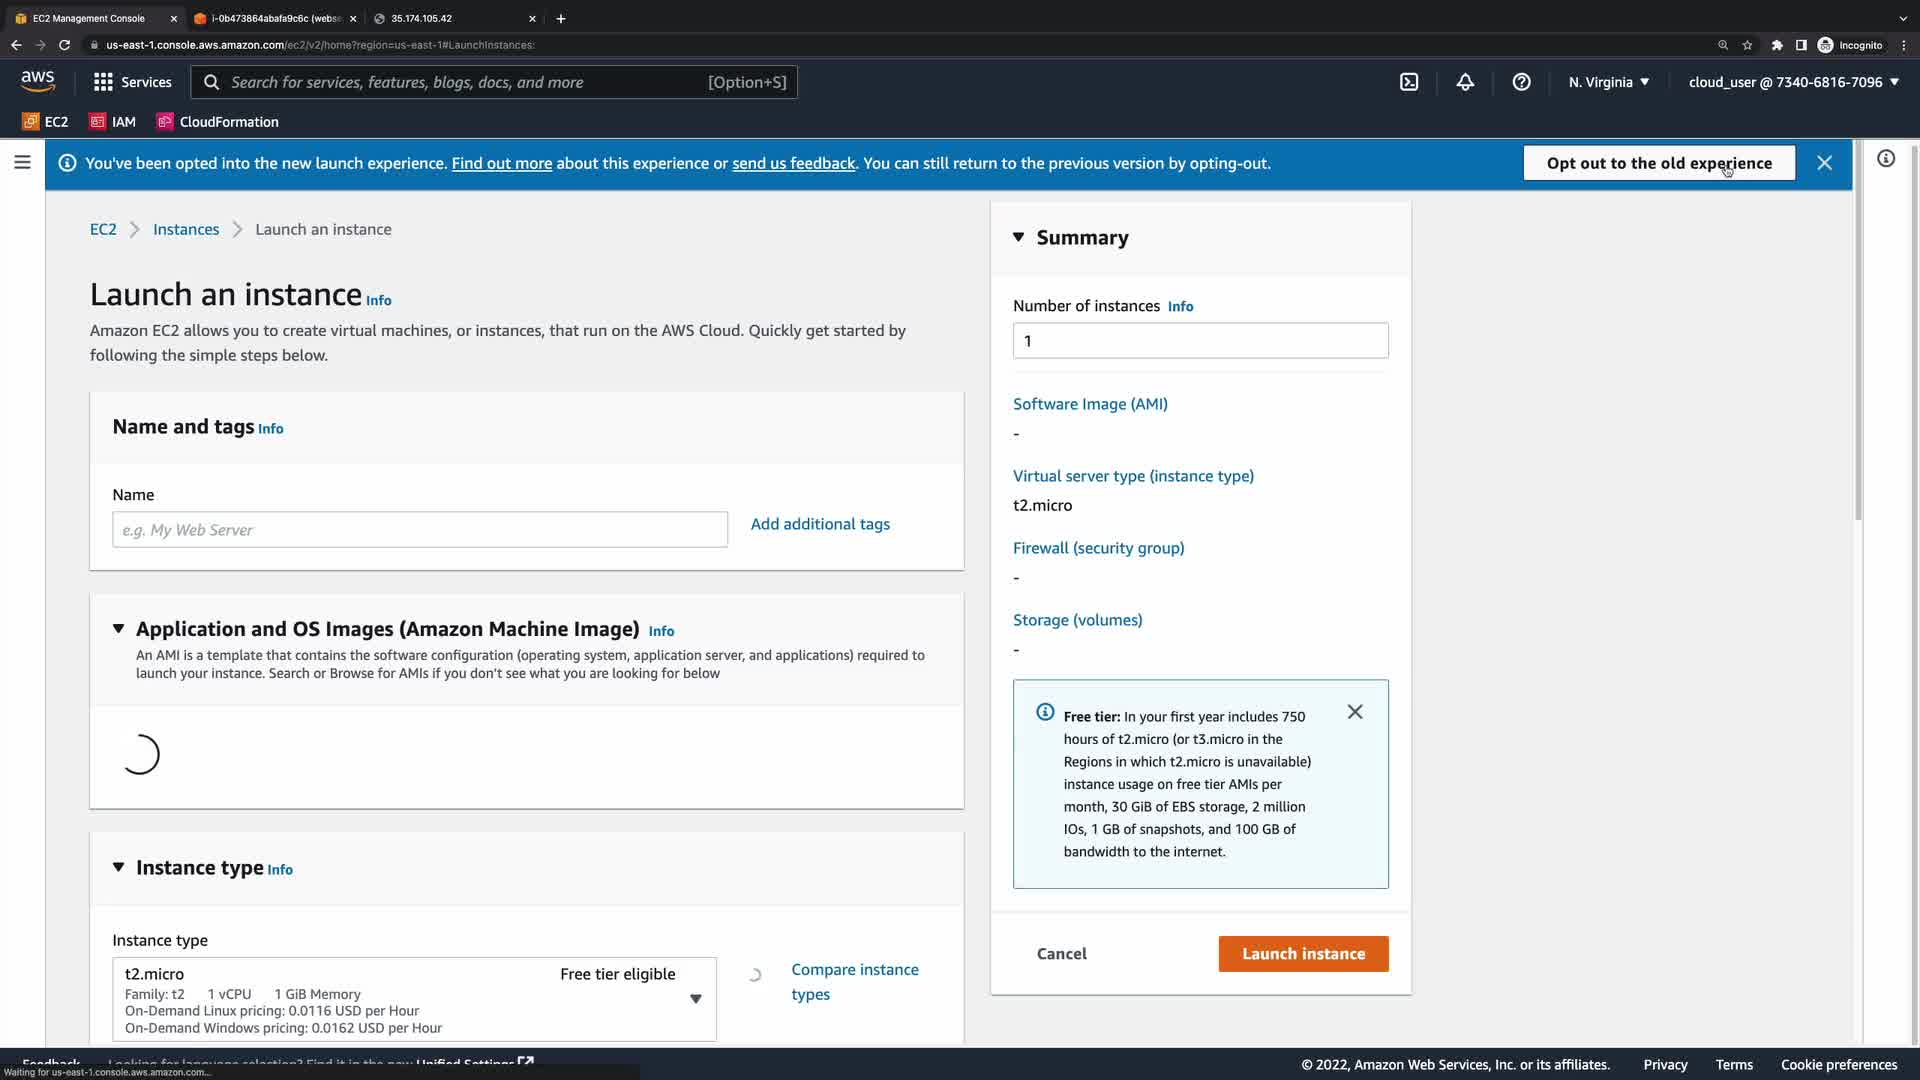Open the N. Virginia region dropdown
Screen dimensions: 1920x1080
pyautogui.click(x=1608, y=82)
